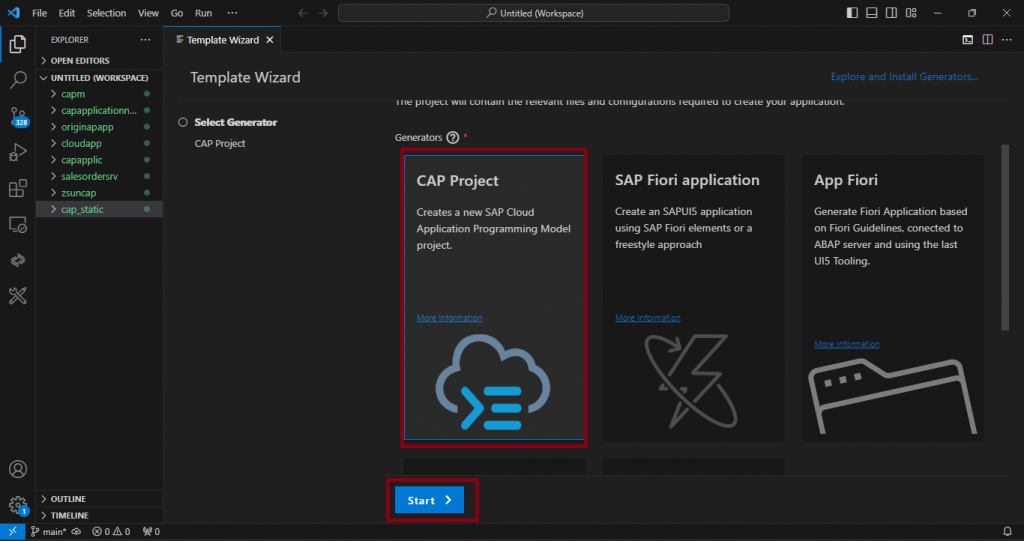Open the Extensions view

click(18, 188)
